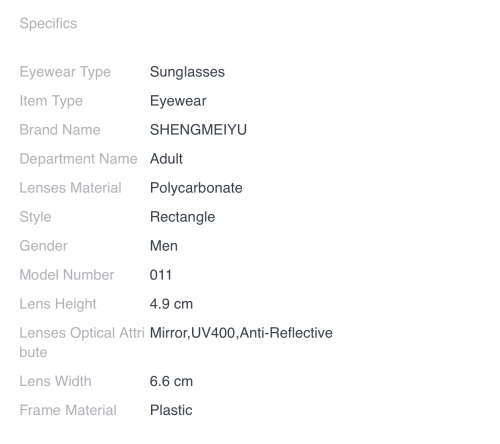Click the Rectangle style value
The image size is (500, 444).
[183, 217]
